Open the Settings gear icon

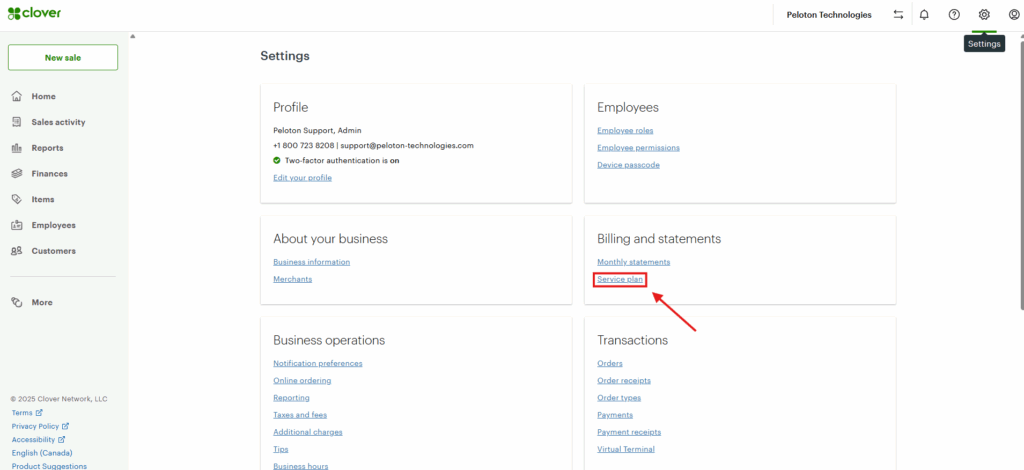pos(984,15)
